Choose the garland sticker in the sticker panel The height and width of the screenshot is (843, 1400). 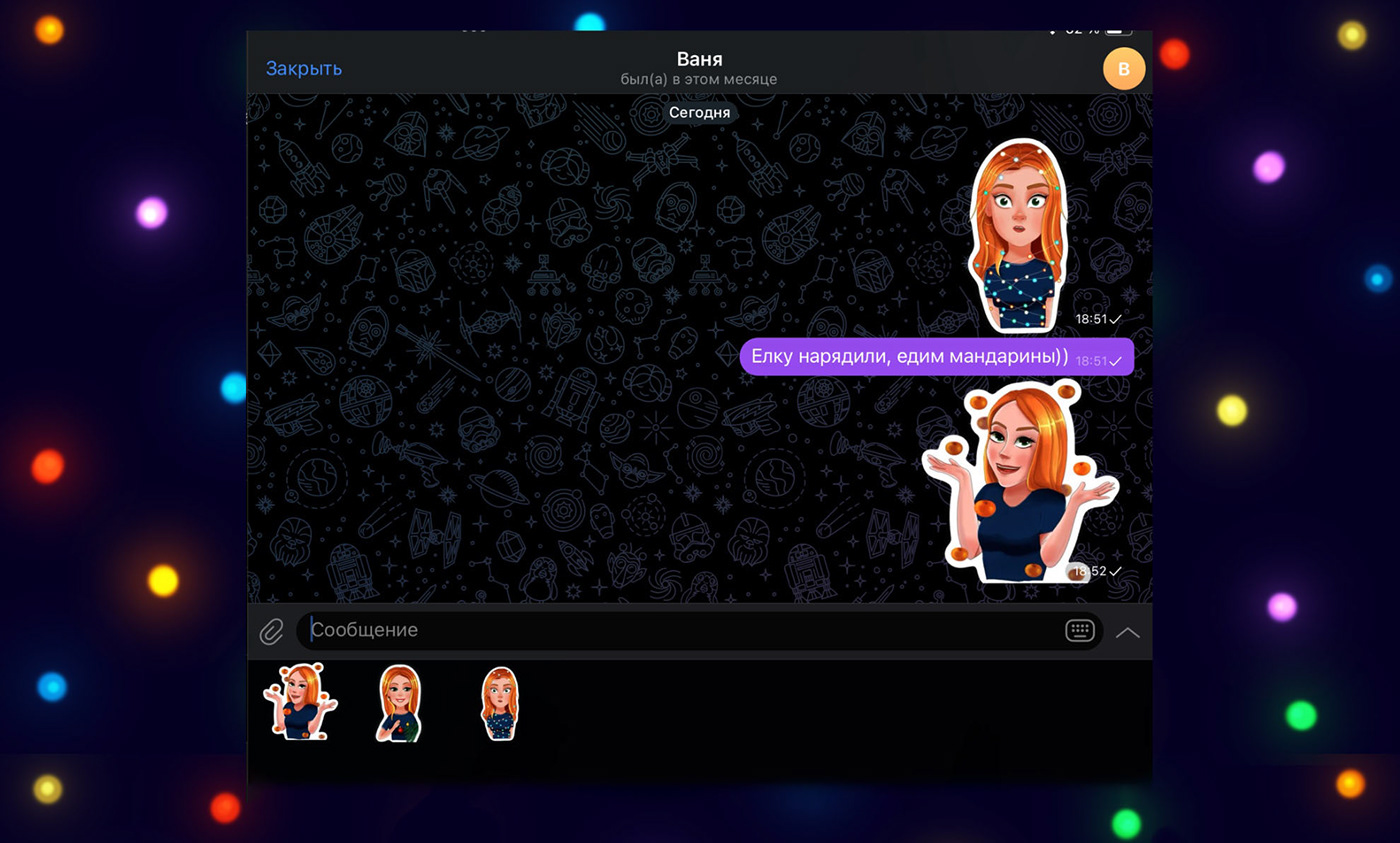(499, 703)
